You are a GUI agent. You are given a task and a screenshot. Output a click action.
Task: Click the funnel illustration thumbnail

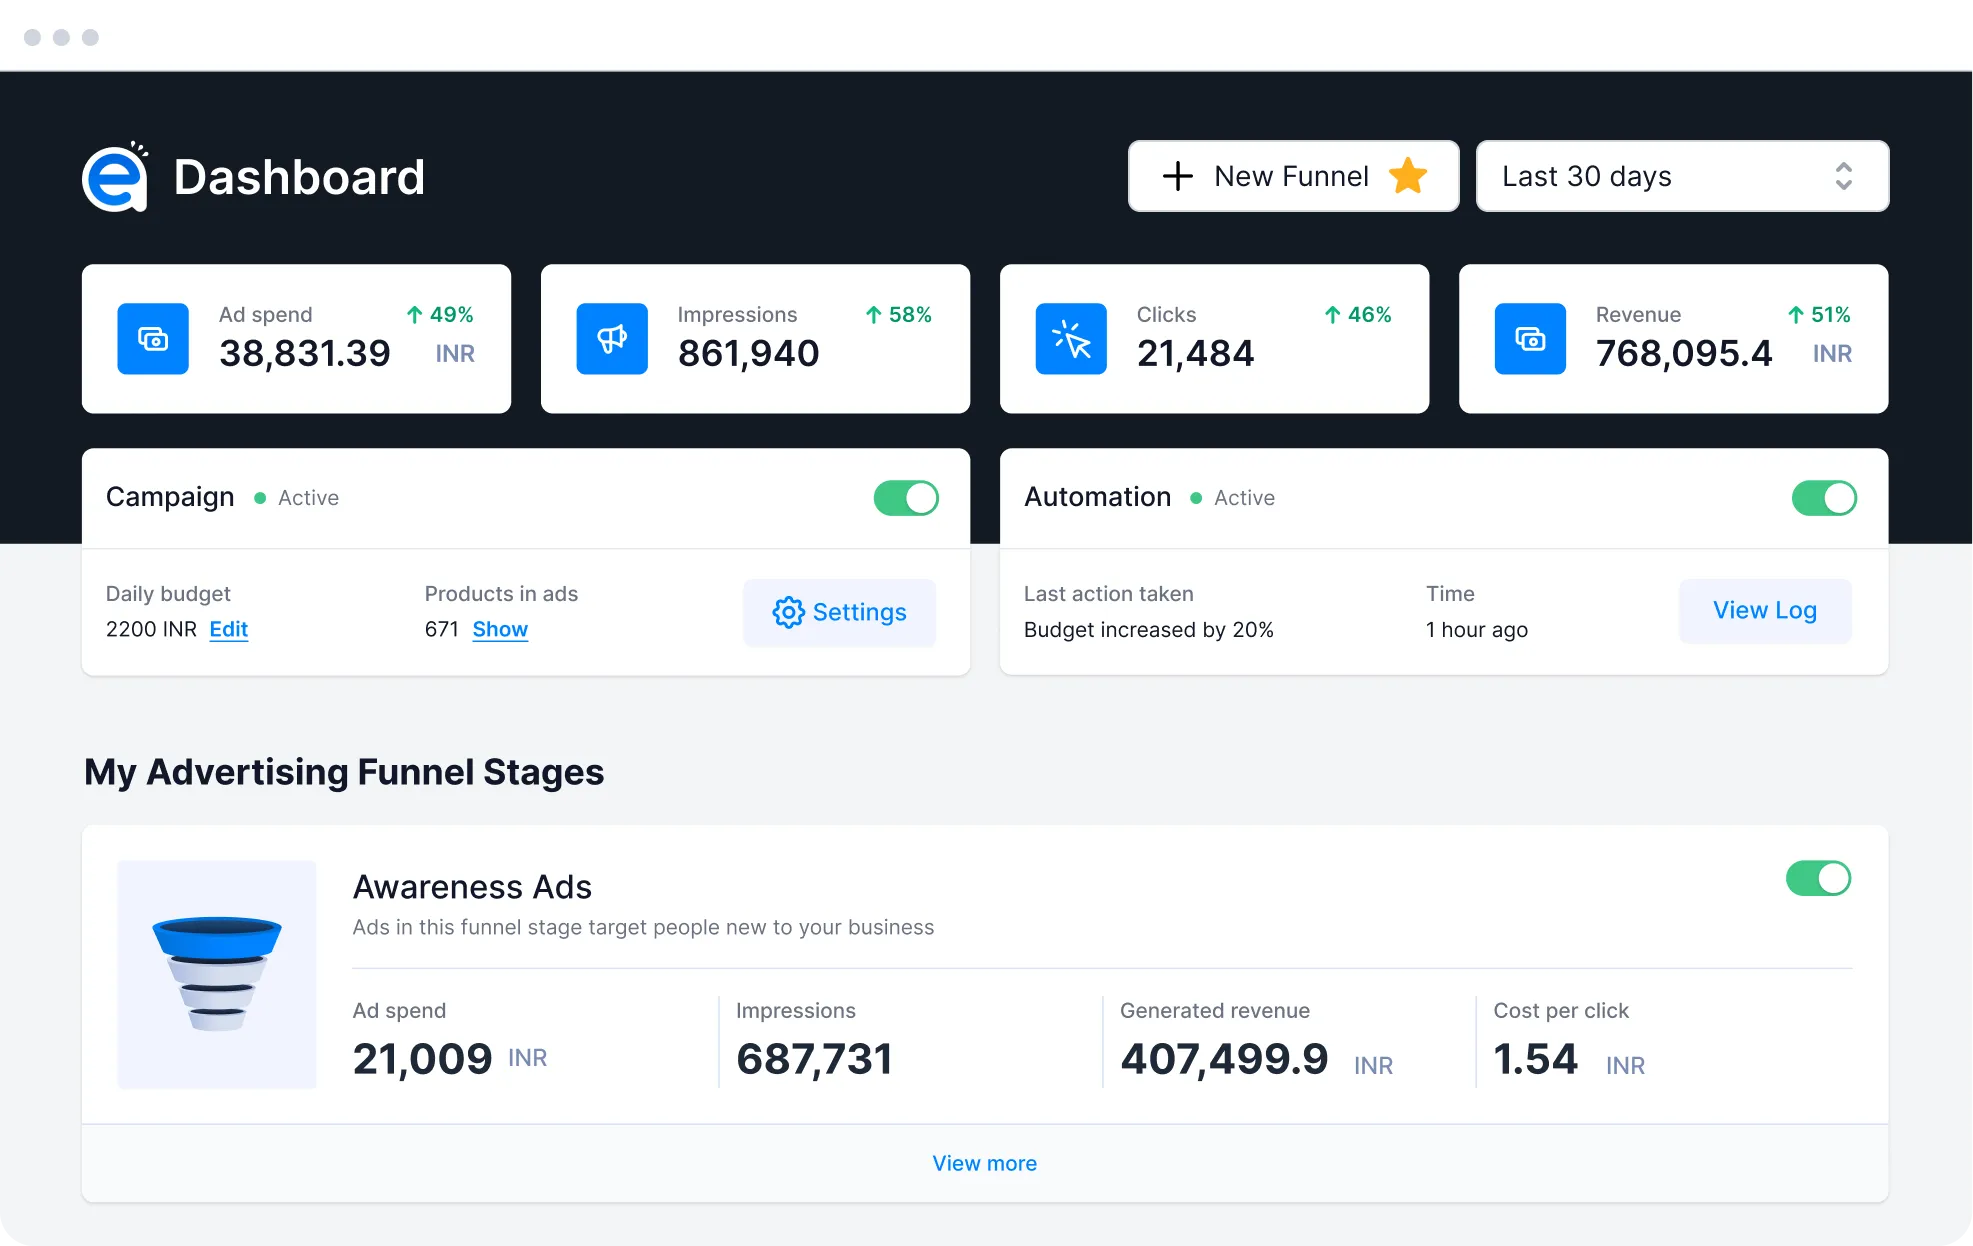(216, 975)
